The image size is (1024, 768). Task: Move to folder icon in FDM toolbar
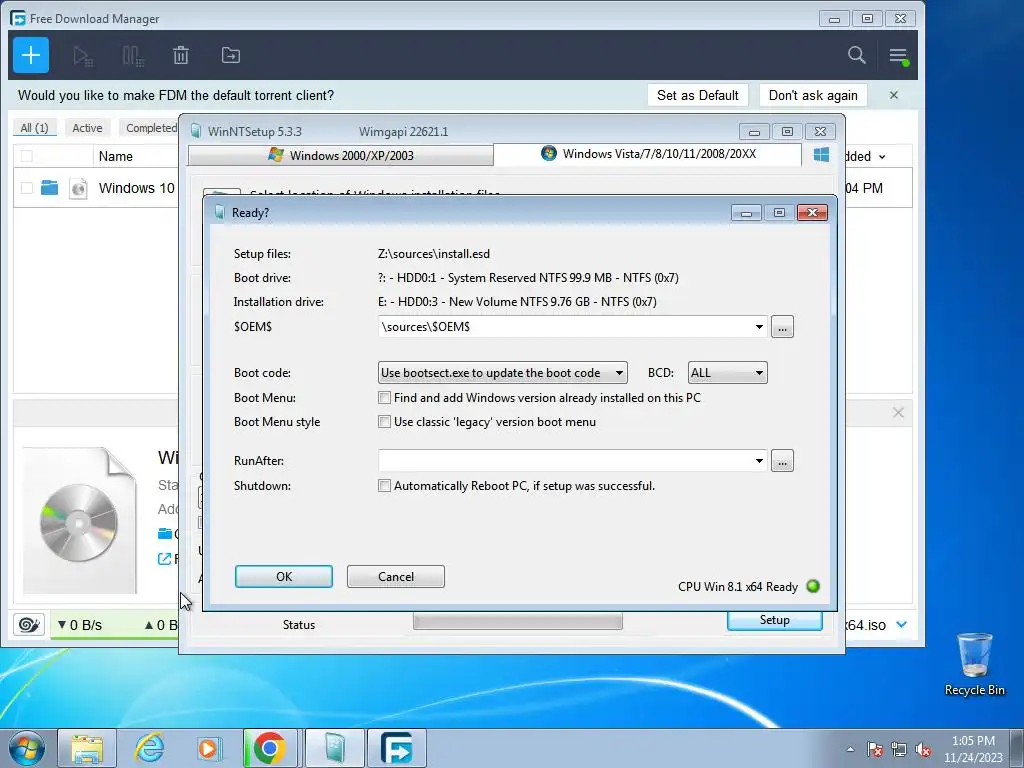(231, 56)
